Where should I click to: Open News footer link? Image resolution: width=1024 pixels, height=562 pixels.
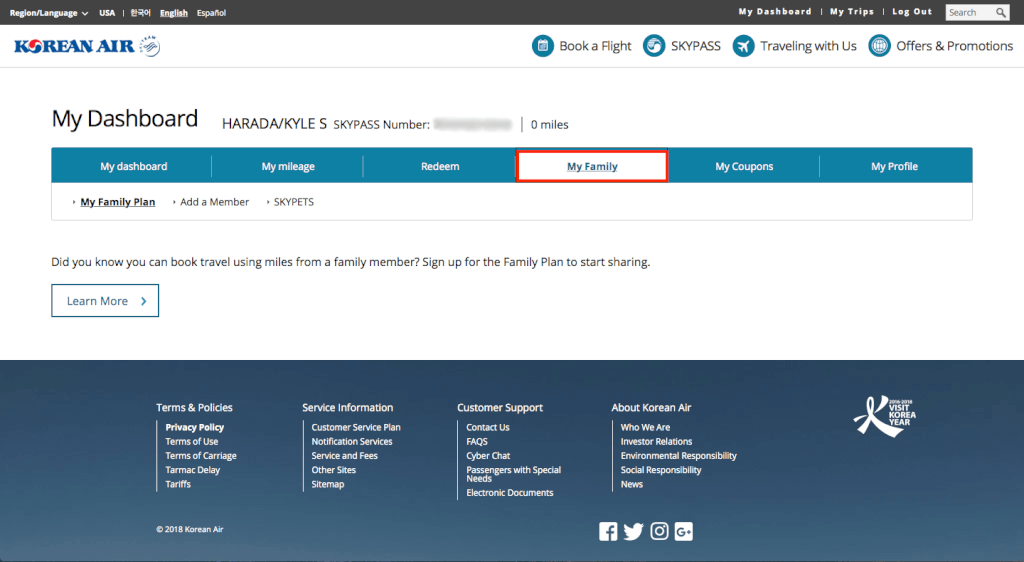pyautogui.click(x=632, y=484)
